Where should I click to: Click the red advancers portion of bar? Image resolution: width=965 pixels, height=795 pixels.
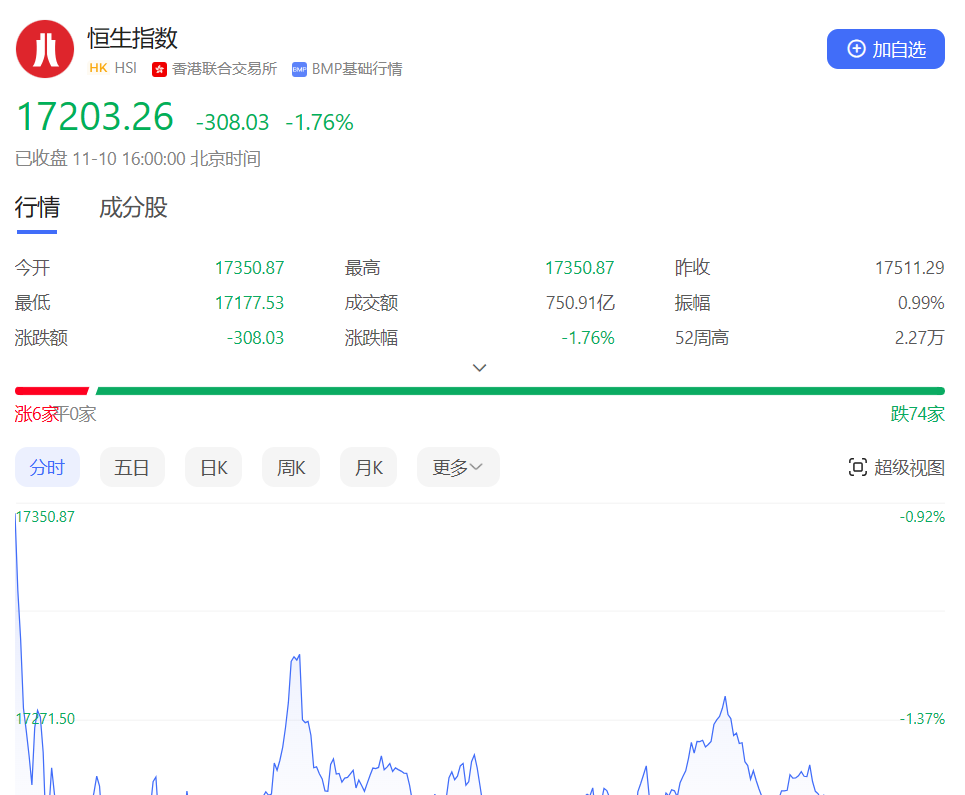(x=50, y=391)
